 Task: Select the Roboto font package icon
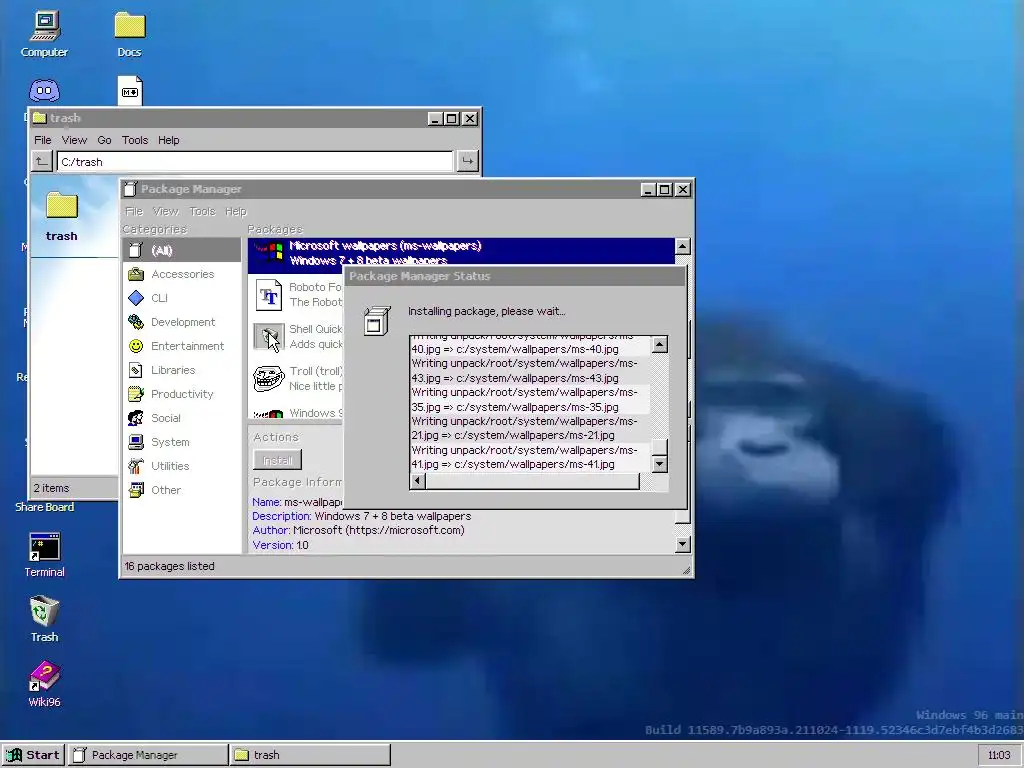268,295
